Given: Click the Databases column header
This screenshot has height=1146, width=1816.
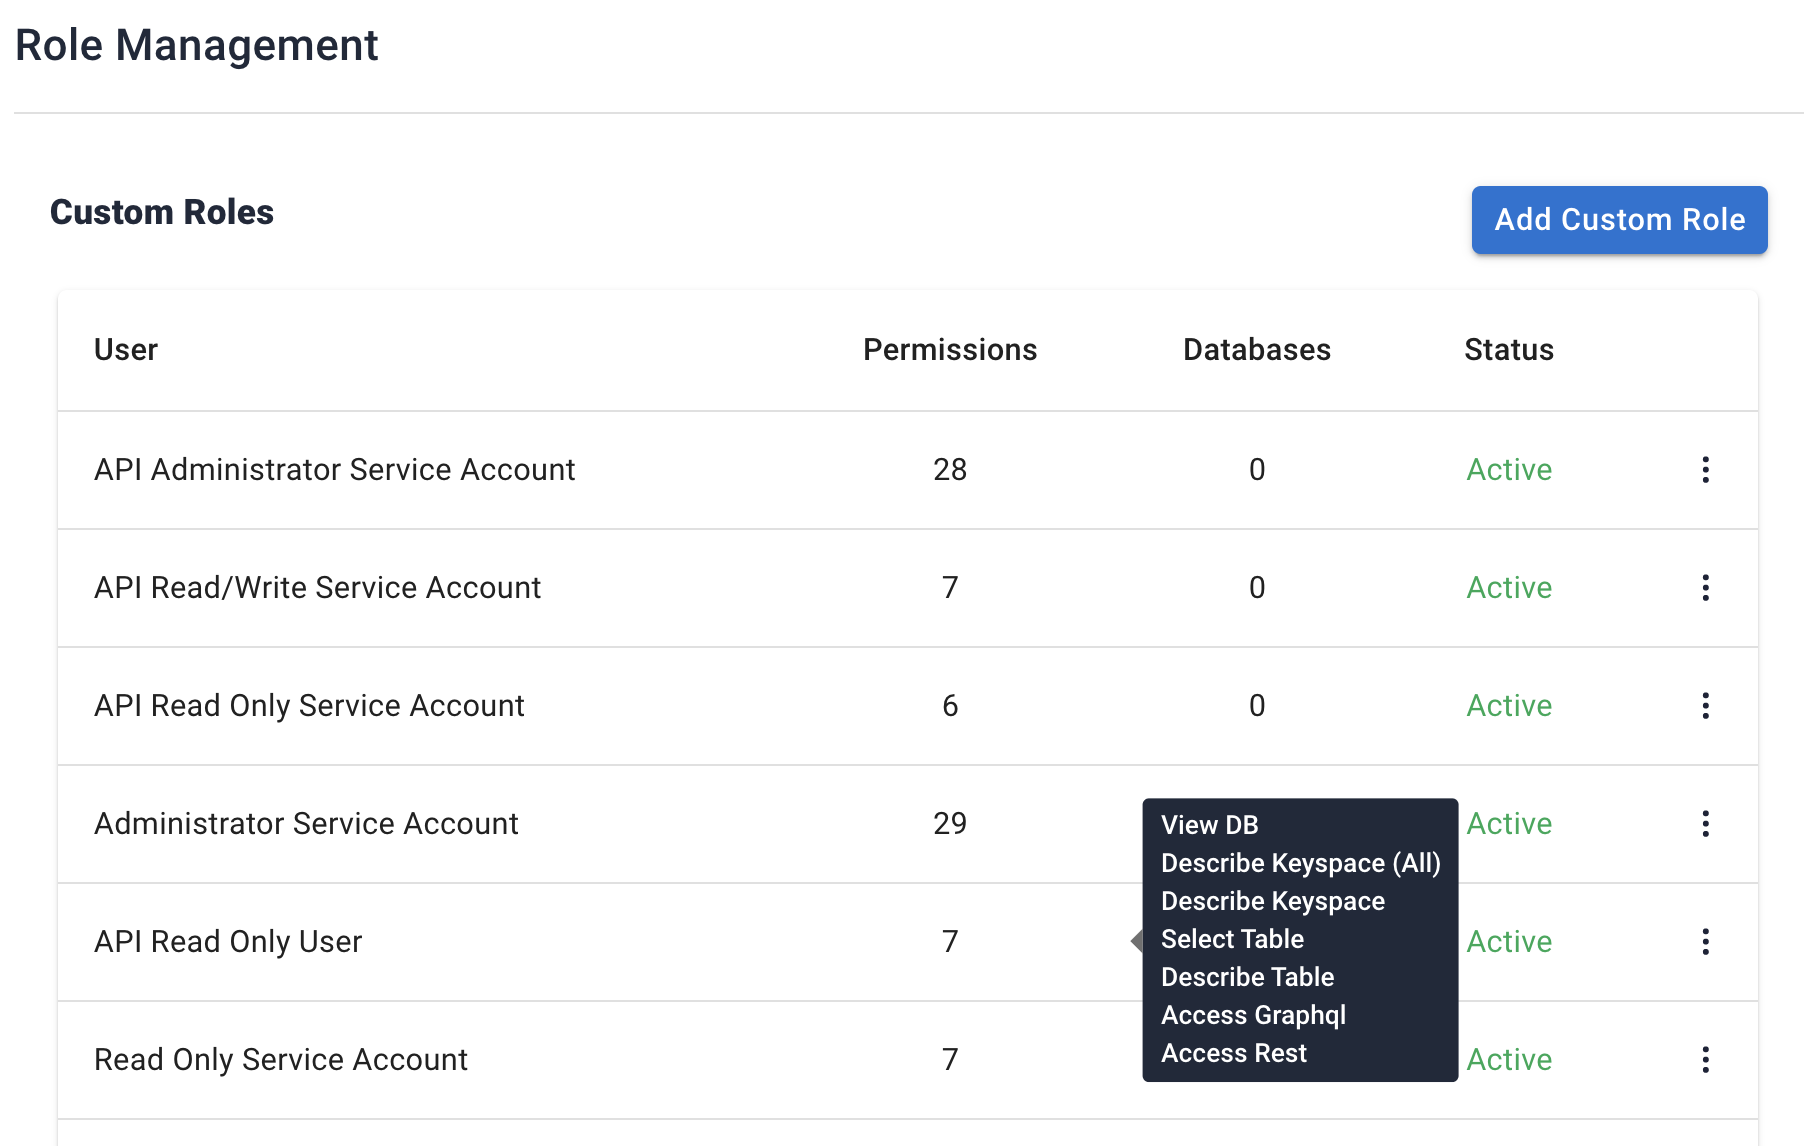Looking at the screenshot, I should [x=1256, y=350].
